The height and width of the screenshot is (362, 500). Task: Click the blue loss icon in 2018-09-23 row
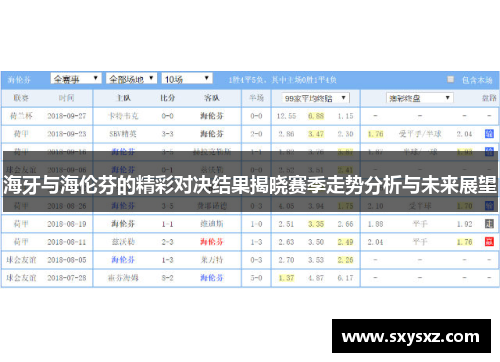click(x=489, y=134)
